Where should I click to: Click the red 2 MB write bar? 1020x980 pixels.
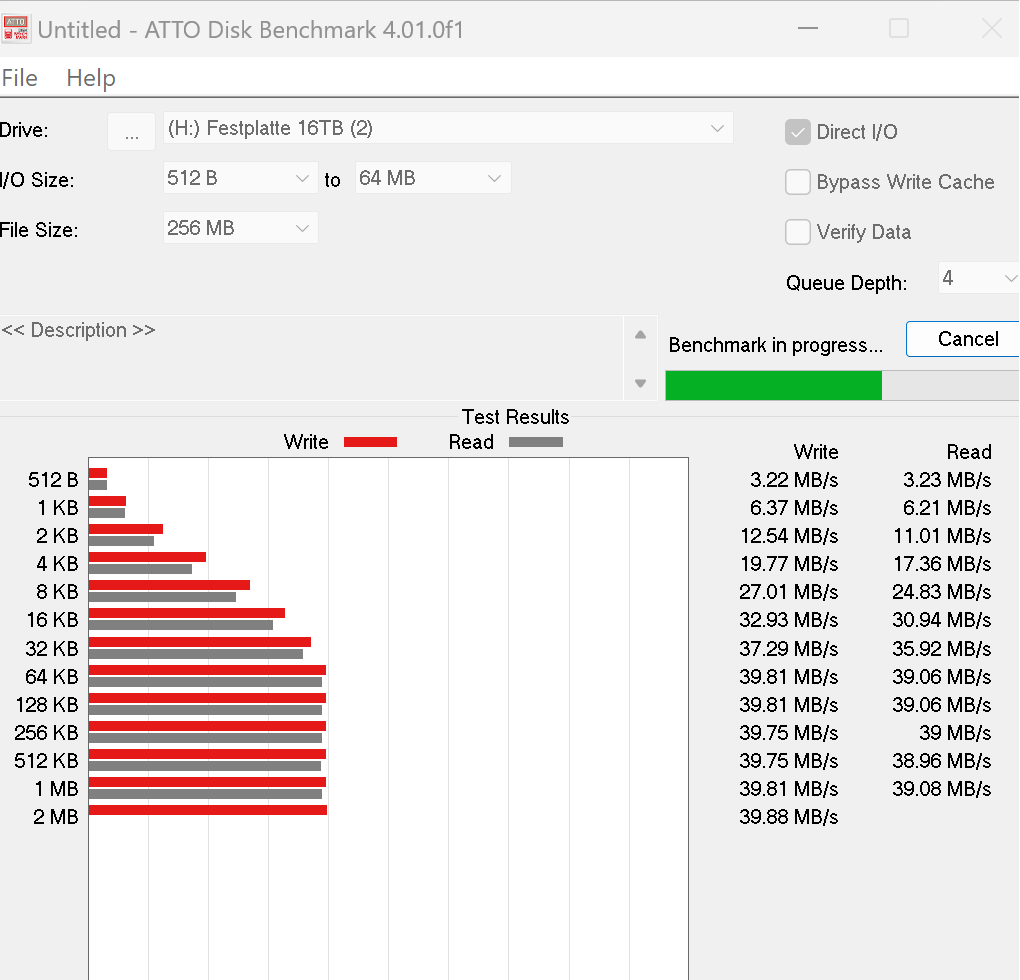click(208, 810)
